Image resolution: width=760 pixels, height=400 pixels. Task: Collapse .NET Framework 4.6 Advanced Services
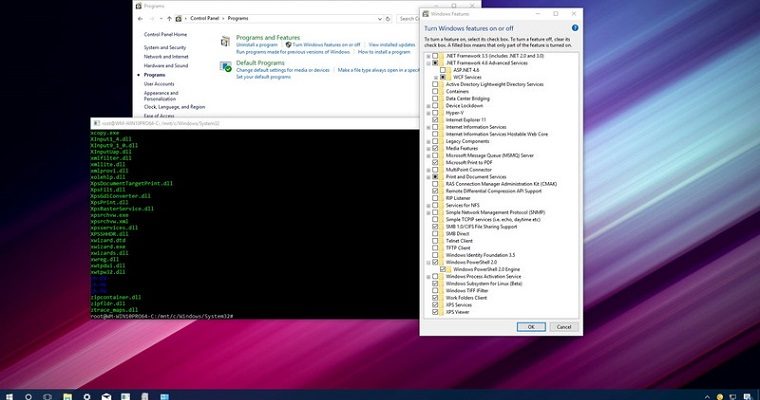click(428, 63)
